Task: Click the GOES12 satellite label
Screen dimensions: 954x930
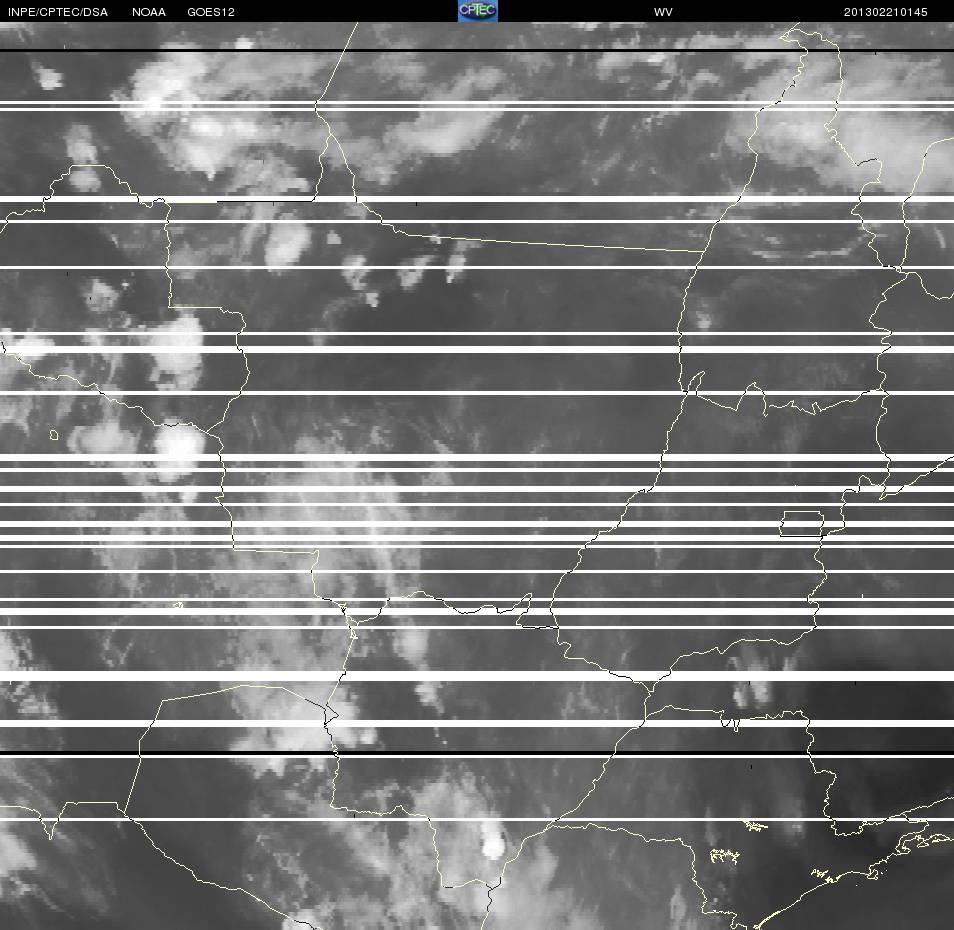Action: pyautogui.click(x=211, y=12)
